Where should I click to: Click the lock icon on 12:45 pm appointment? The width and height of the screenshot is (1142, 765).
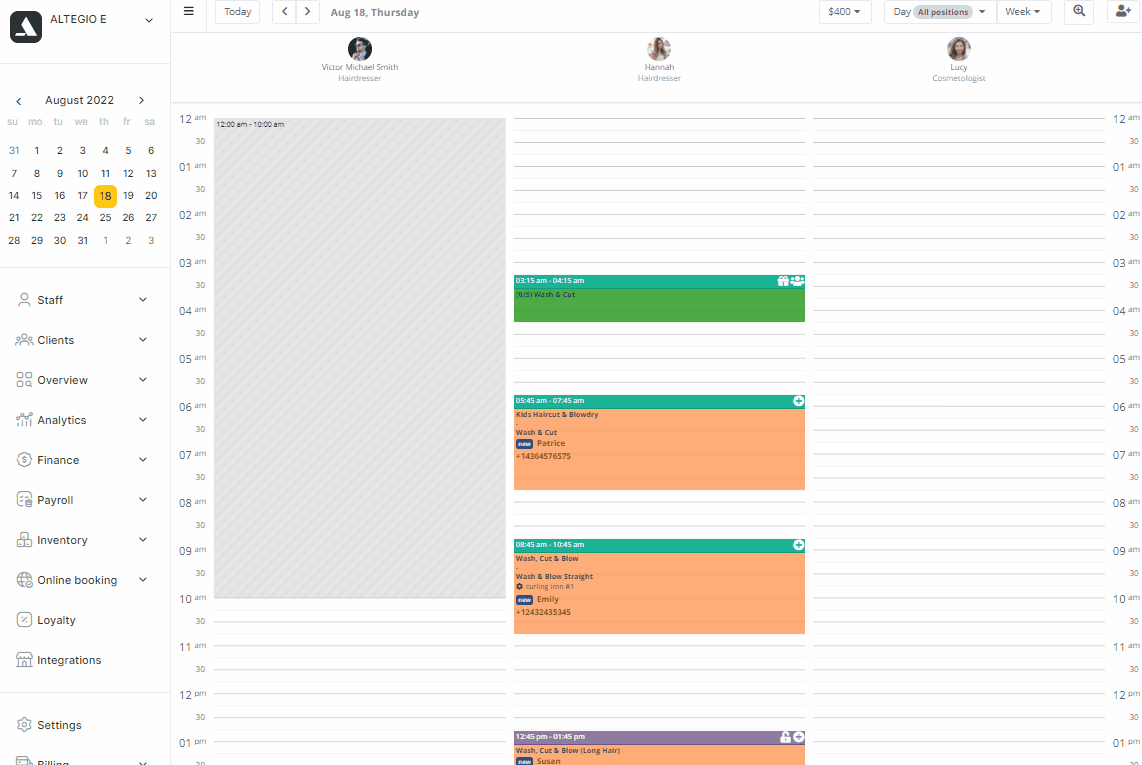pyautogui.click(x=785, y=737)
